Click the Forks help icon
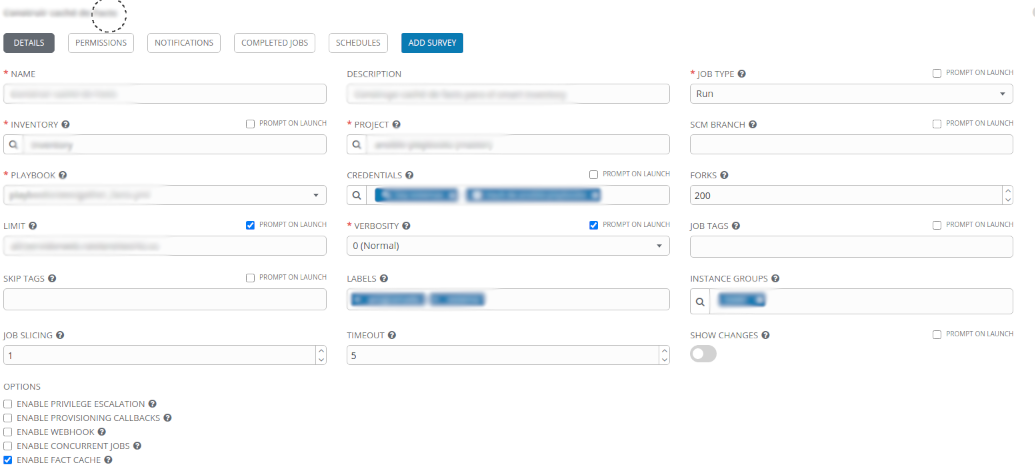This screenshot has height=466, width=1035. [724, 175]
